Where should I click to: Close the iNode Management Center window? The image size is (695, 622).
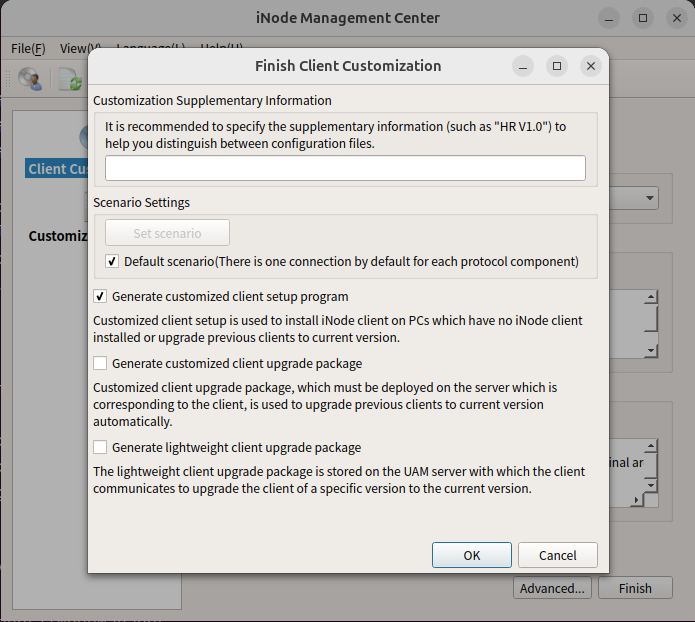(677, 18)
